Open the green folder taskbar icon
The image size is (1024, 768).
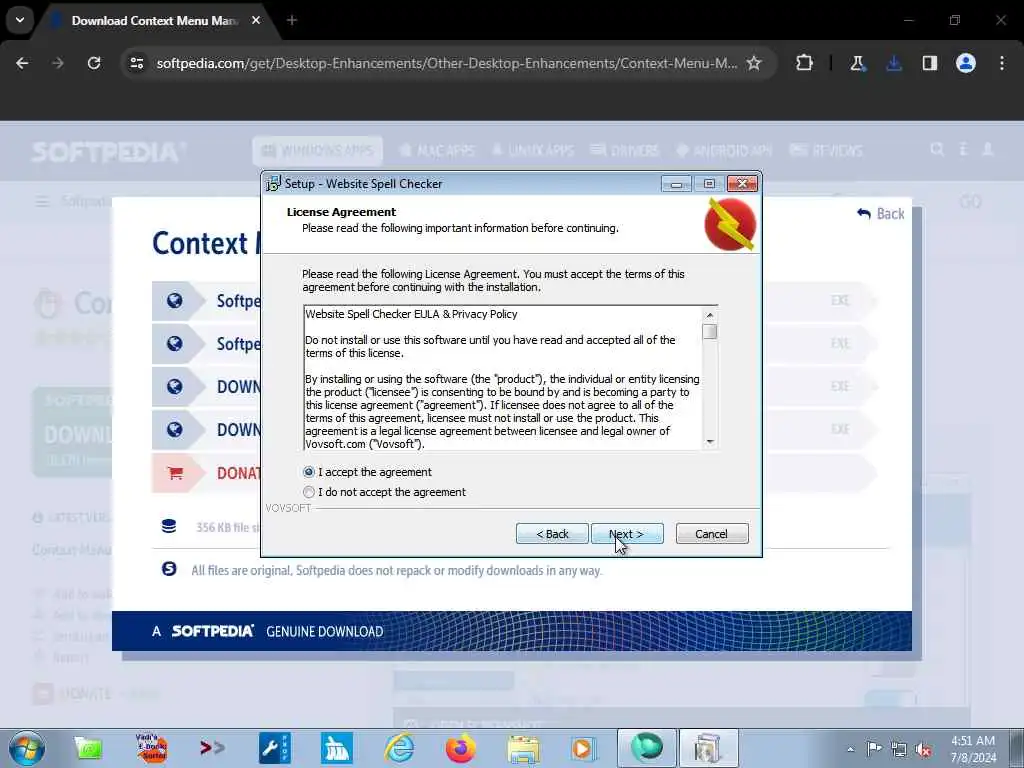pyautogui.click(x=88, y=748)
